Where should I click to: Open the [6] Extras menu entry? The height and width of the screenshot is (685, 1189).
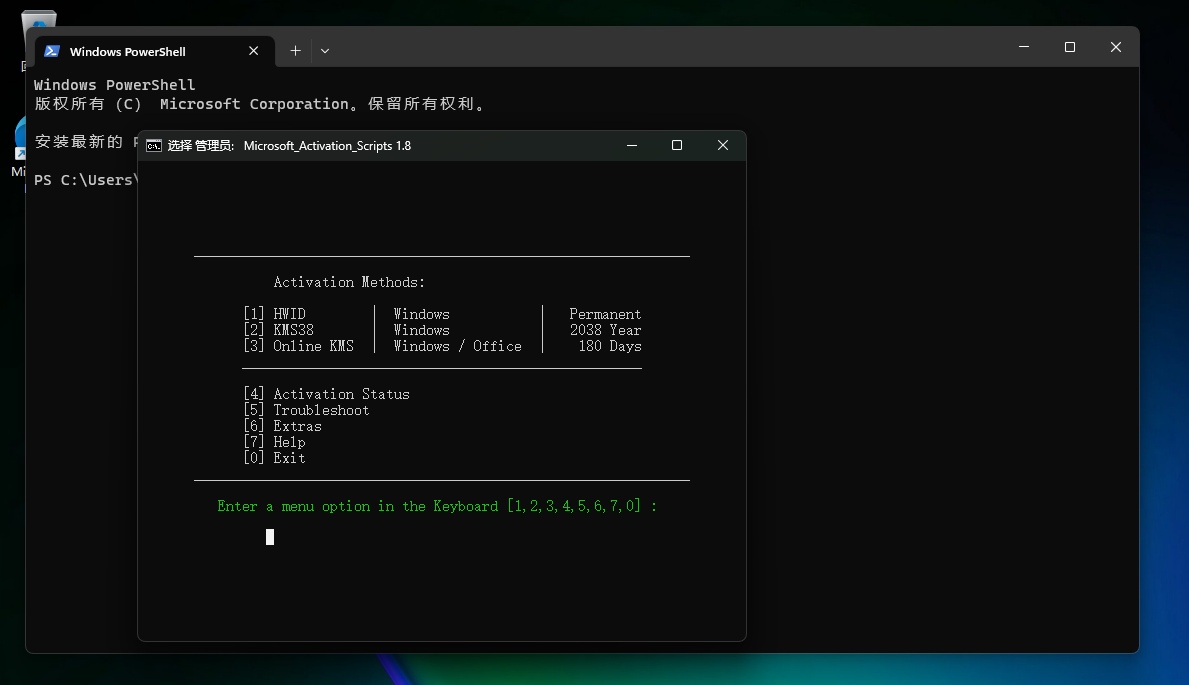pyautogui.click(x=282, y=426)
